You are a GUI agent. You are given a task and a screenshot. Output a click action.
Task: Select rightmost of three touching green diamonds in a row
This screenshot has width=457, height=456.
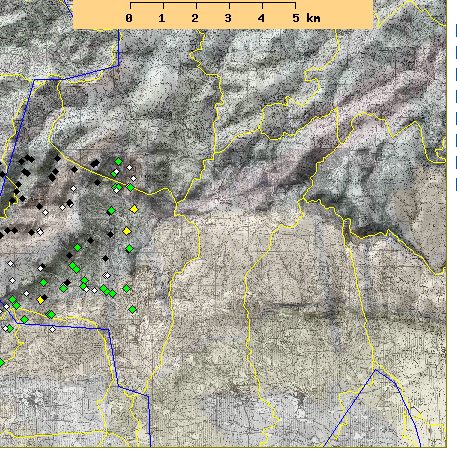pos(113,294)
